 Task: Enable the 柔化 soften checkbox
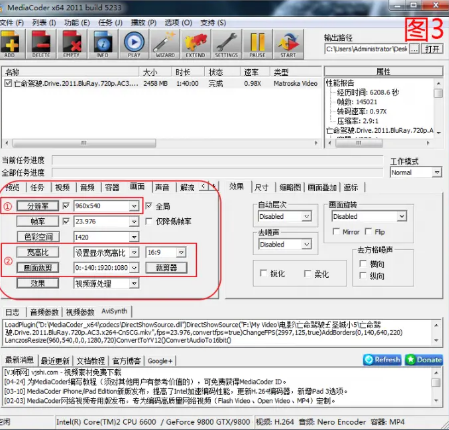(307, 274)
